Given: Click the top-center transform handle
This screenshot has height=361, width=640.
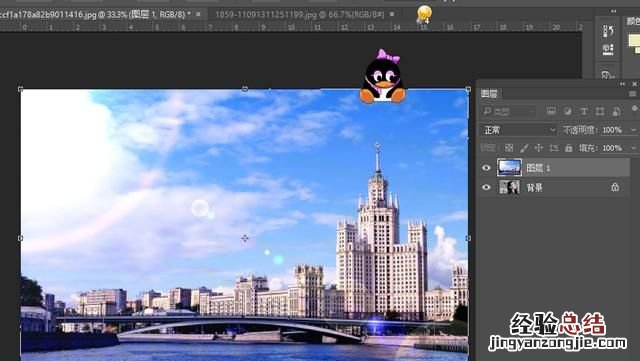Looking at the screenshot, I should pyautogui.click(x=244, y=89).
